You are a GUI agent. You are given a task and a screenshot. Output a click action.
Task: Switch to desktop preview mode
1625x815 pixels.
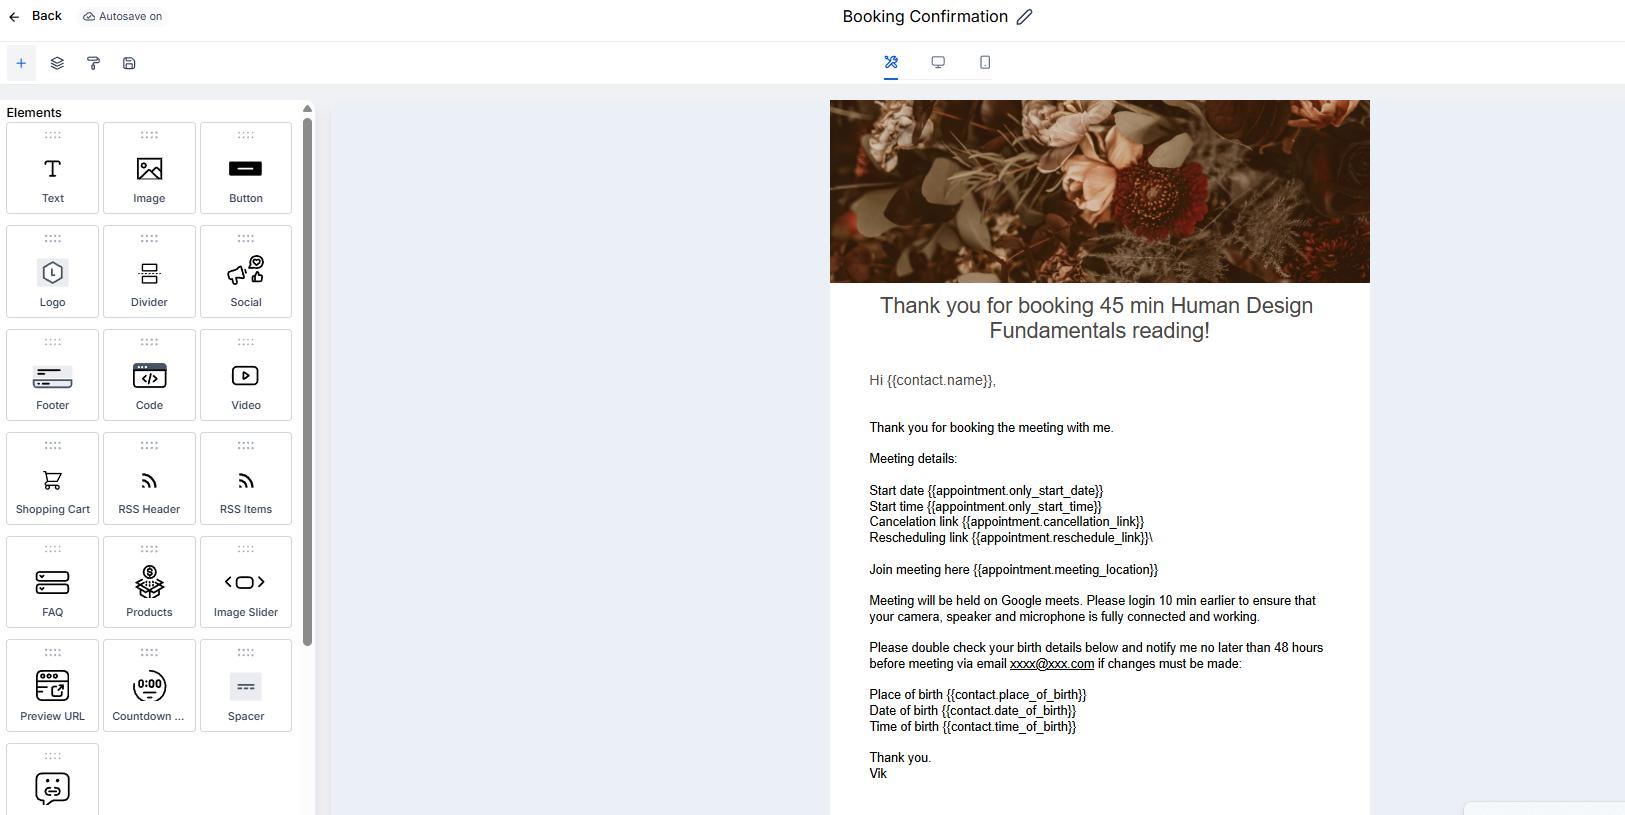click(x=938, y=62)
